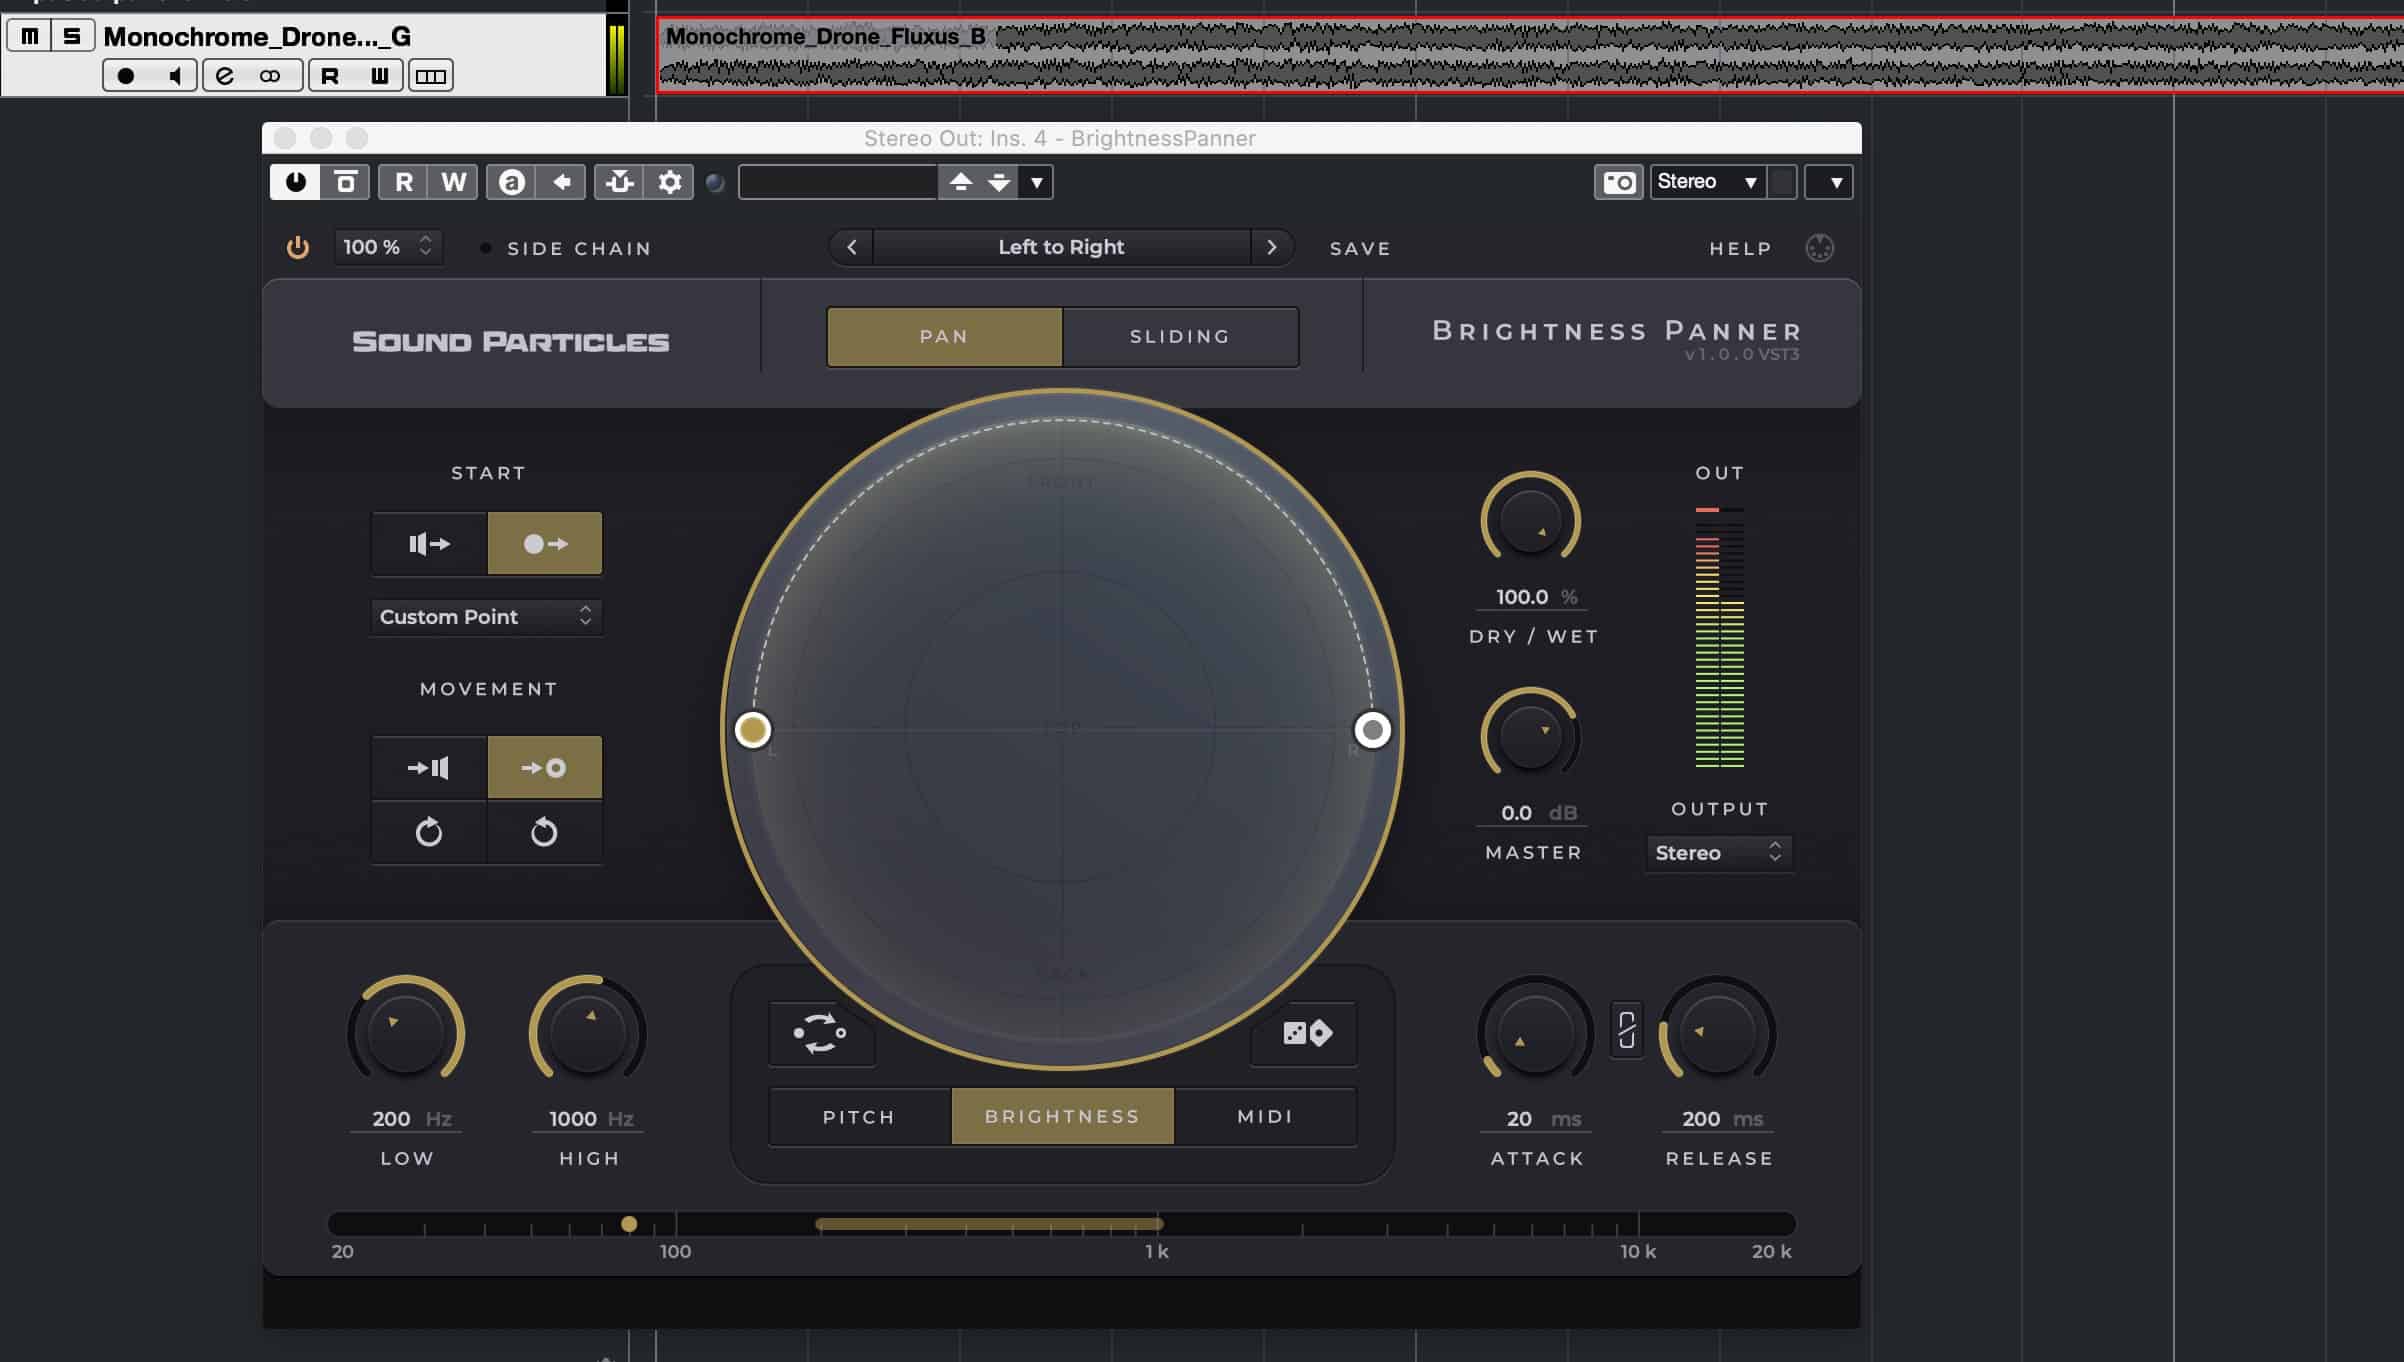Viewport: 2404px width, 1362px height.
Task: Select counter-clockwise rotation movement icon
Action: [x=545, y=831]
